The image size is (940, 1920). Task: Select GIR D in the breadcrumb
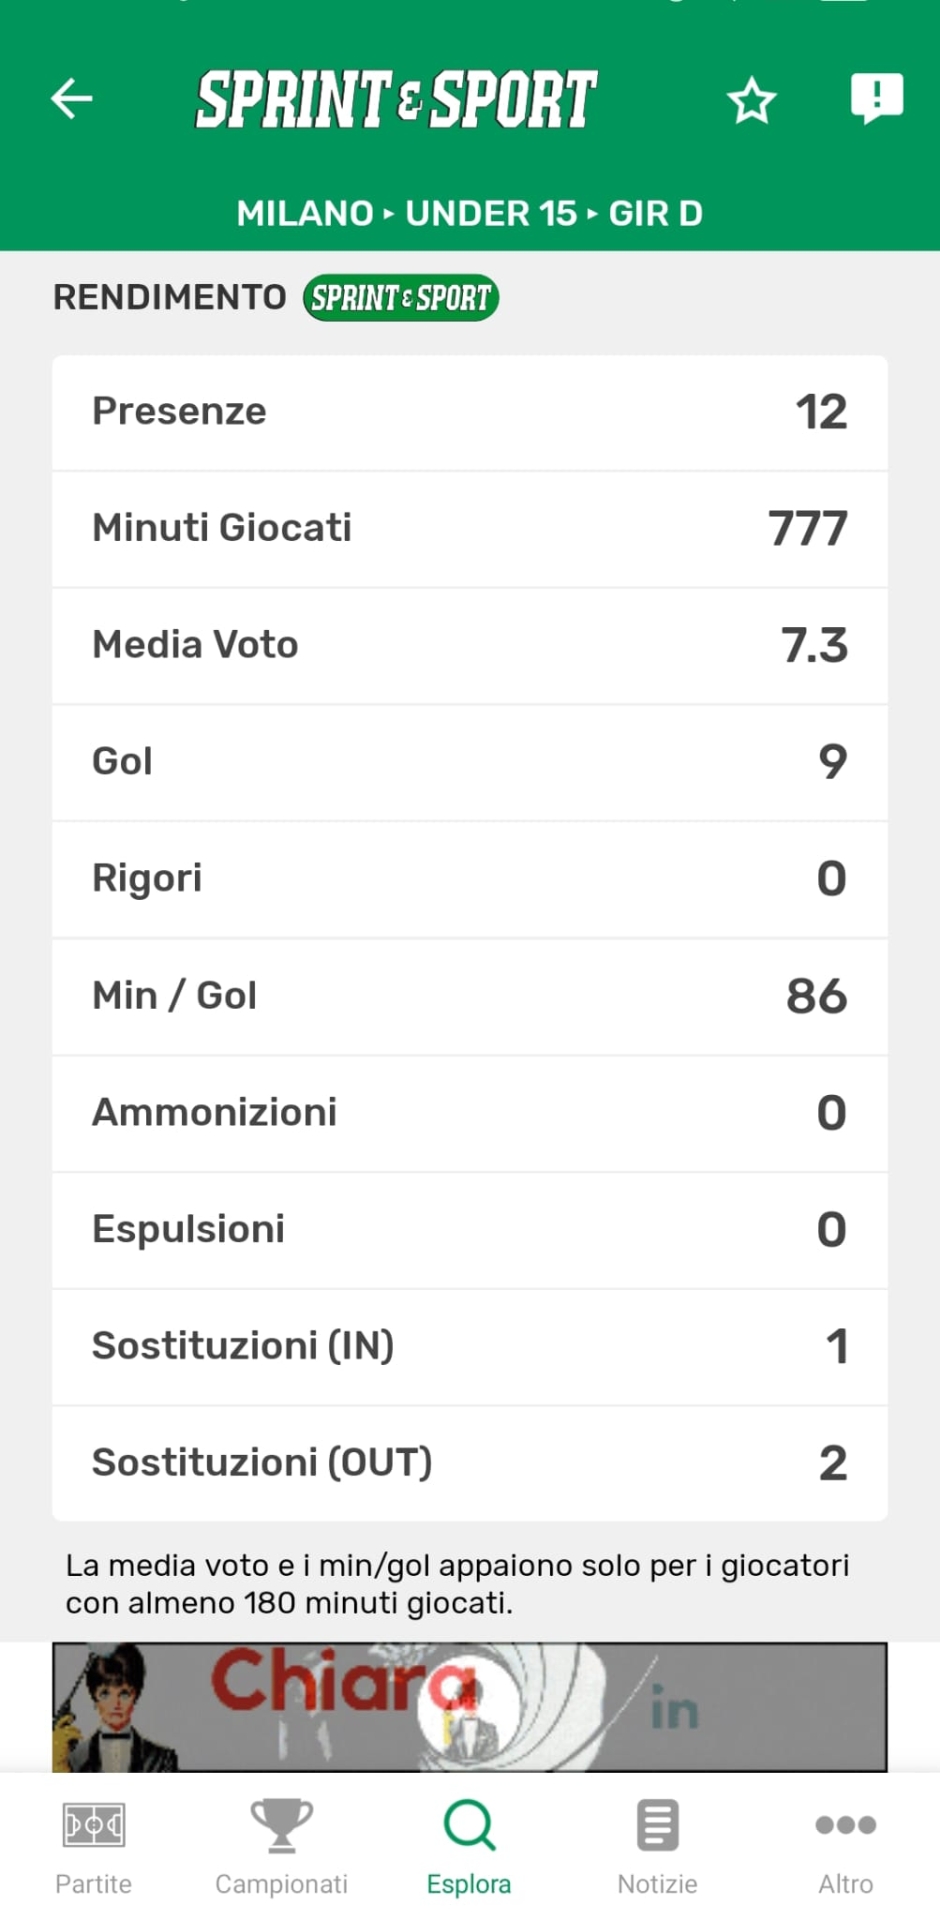[656, 213]
